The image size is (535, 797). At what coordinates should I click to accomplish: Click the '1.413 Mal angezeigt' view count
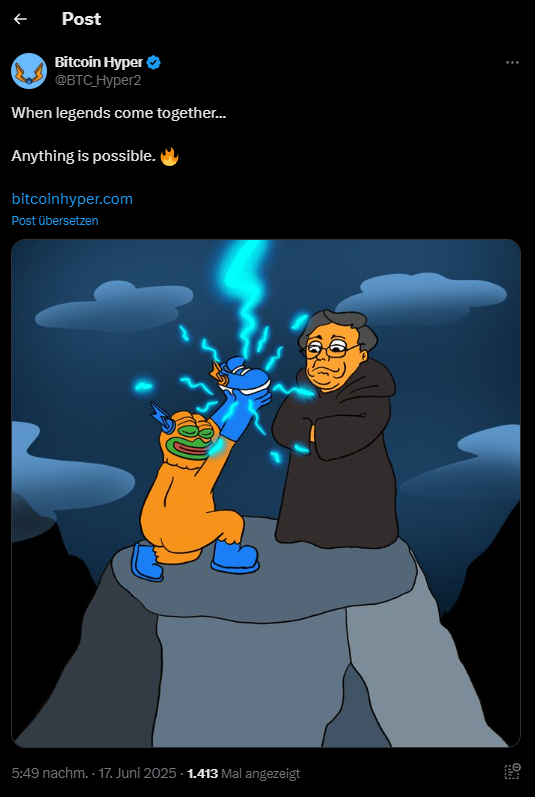click(244, 774)
